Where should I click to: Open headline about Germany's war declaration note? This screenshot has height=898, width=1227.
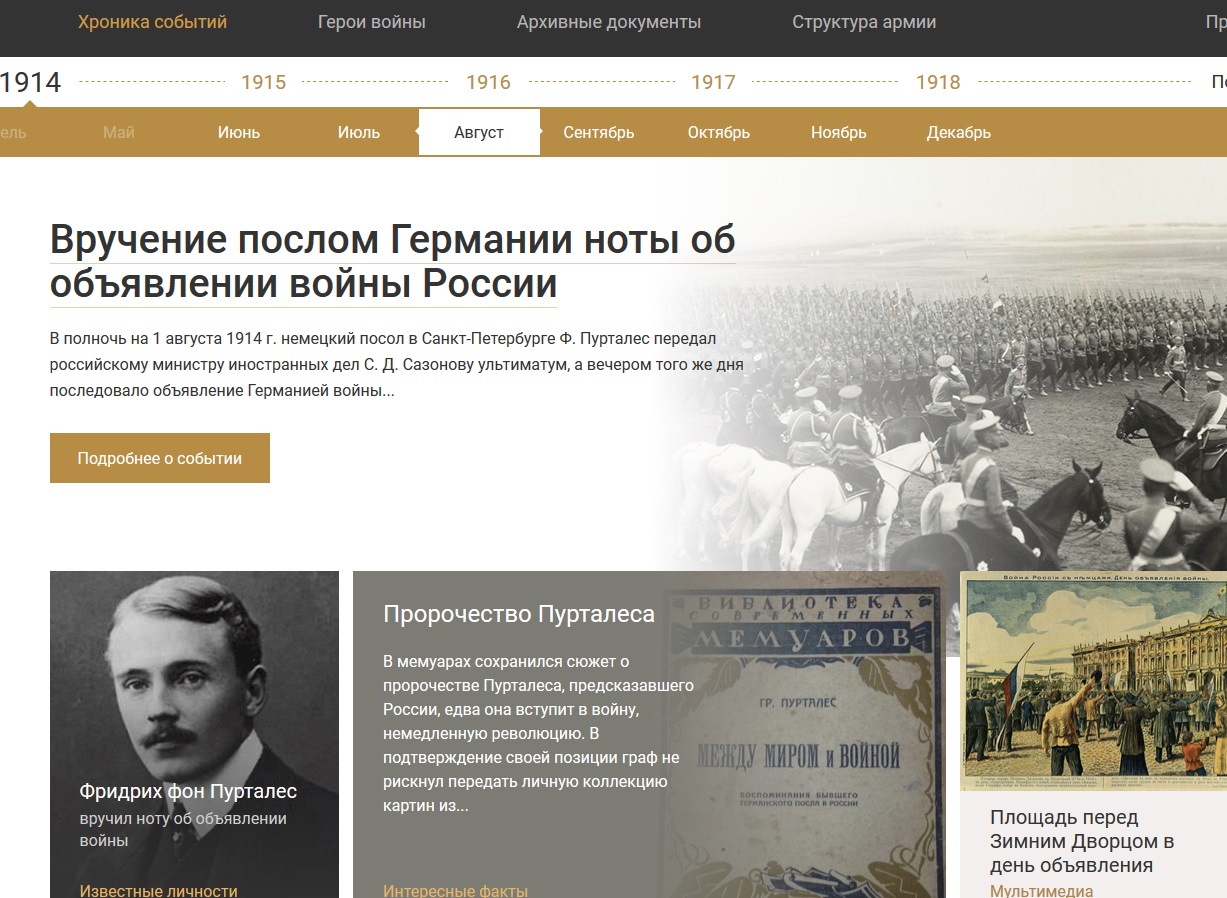tap(393, 262)
